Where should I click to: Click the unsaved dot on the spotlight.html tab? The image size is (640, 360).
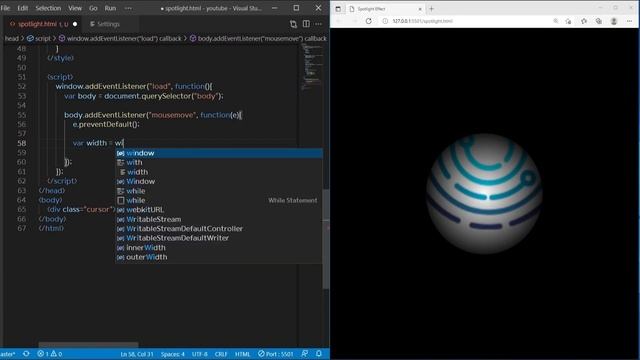pyautogui.click(x=75, y=24)
